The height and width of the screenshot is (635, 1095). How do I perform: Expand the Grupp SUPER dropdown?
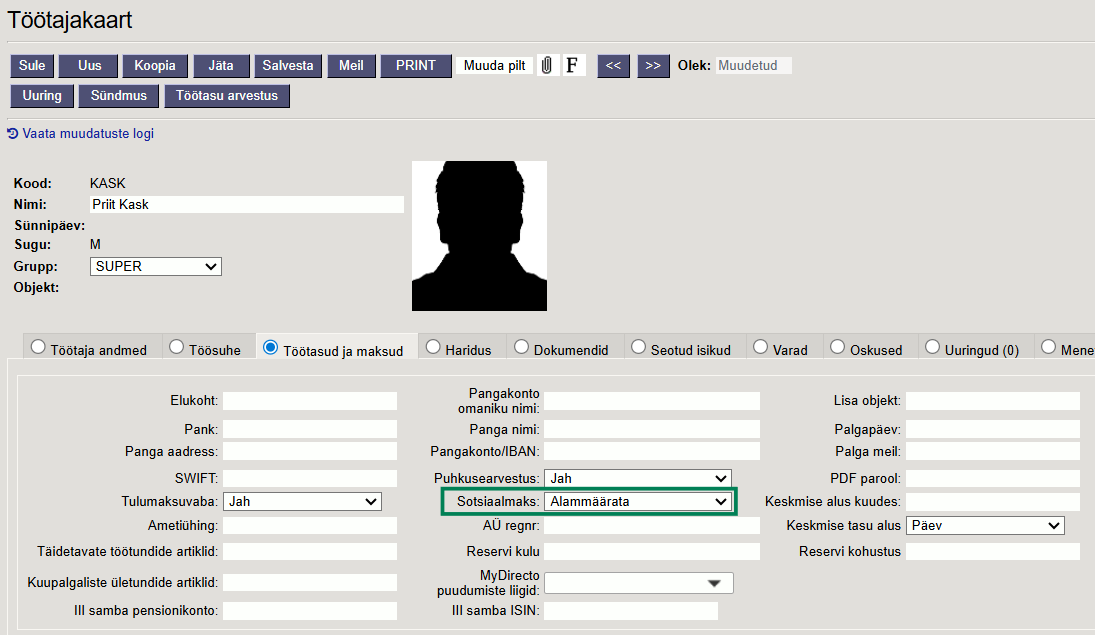[x=155, y=267]
